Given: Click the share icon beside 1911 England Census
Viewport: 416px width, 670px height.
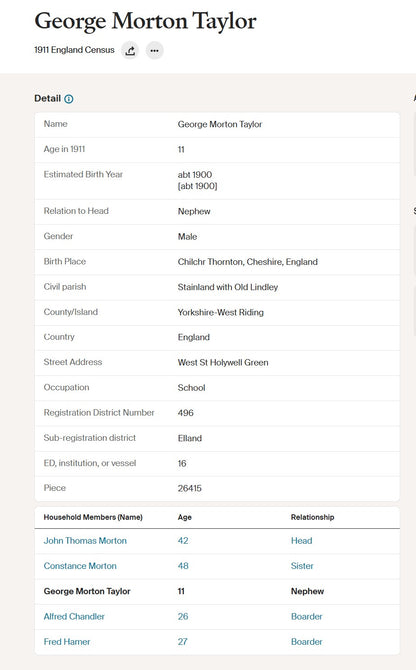Looking at the screenshot, I should (130, 50).
